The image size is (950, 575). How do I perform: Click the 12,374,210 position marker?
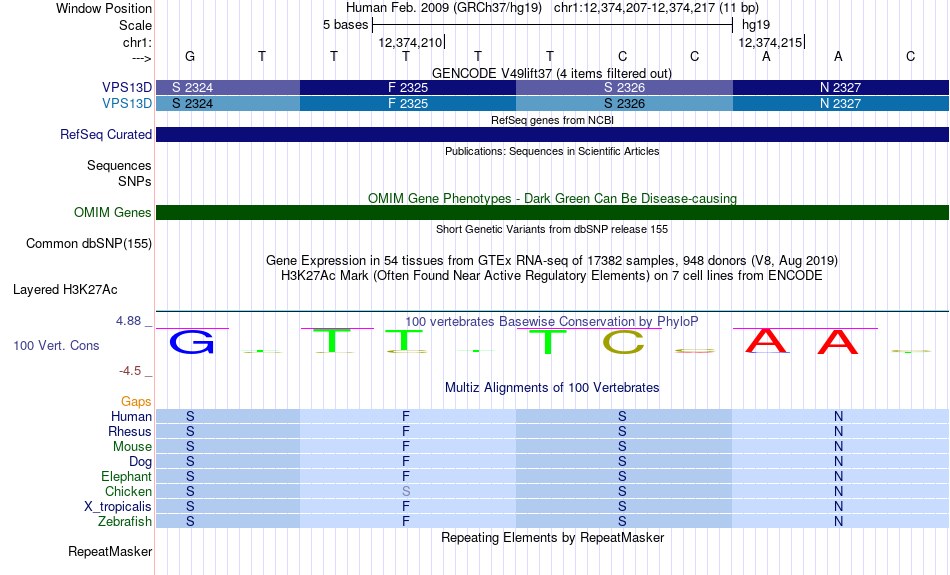(x=411, y=42)
